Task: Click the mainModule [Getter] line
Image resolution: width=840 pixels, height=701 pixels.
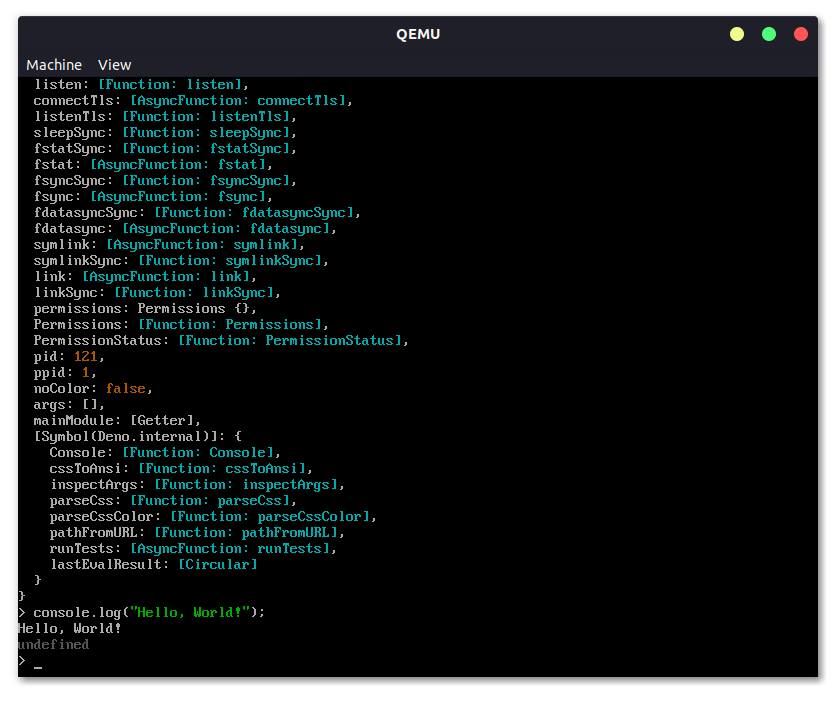Action: point(118,420)
